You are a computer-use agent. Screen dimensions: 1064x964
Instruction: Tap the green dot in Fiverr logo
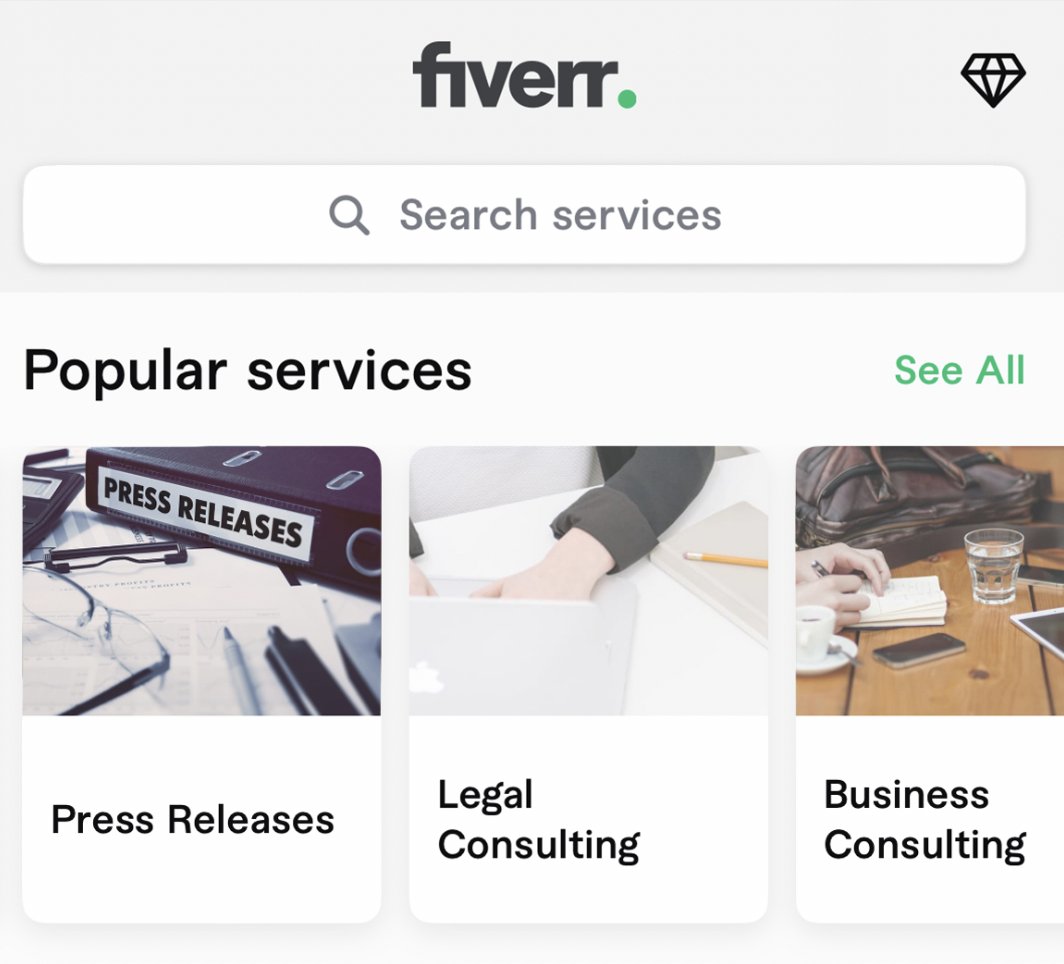pos(627,98)
